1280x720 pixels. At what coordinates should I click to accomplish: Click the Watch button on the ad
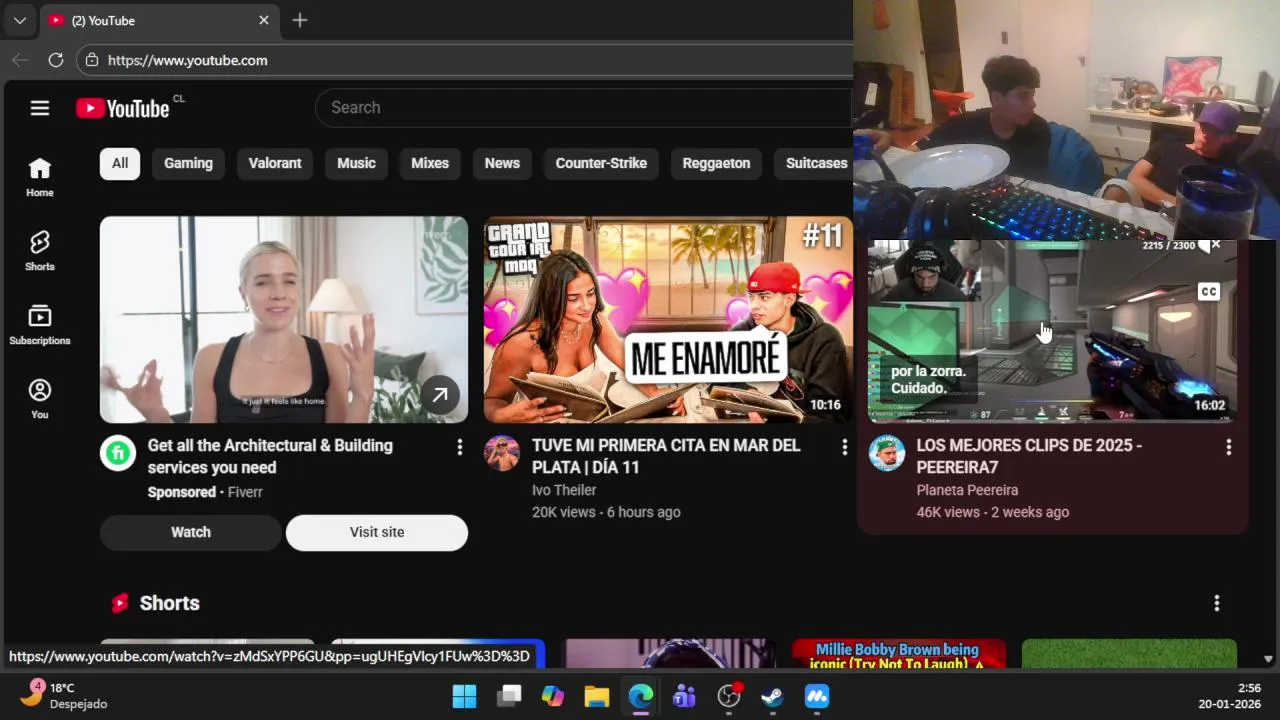click(x=191, y=532)
